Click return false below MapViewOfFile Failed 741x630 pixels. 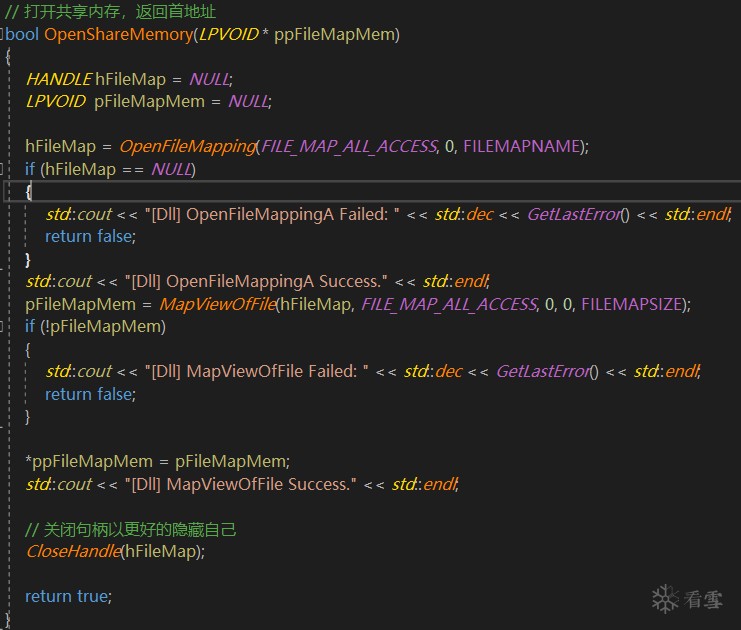click(89, 394)
